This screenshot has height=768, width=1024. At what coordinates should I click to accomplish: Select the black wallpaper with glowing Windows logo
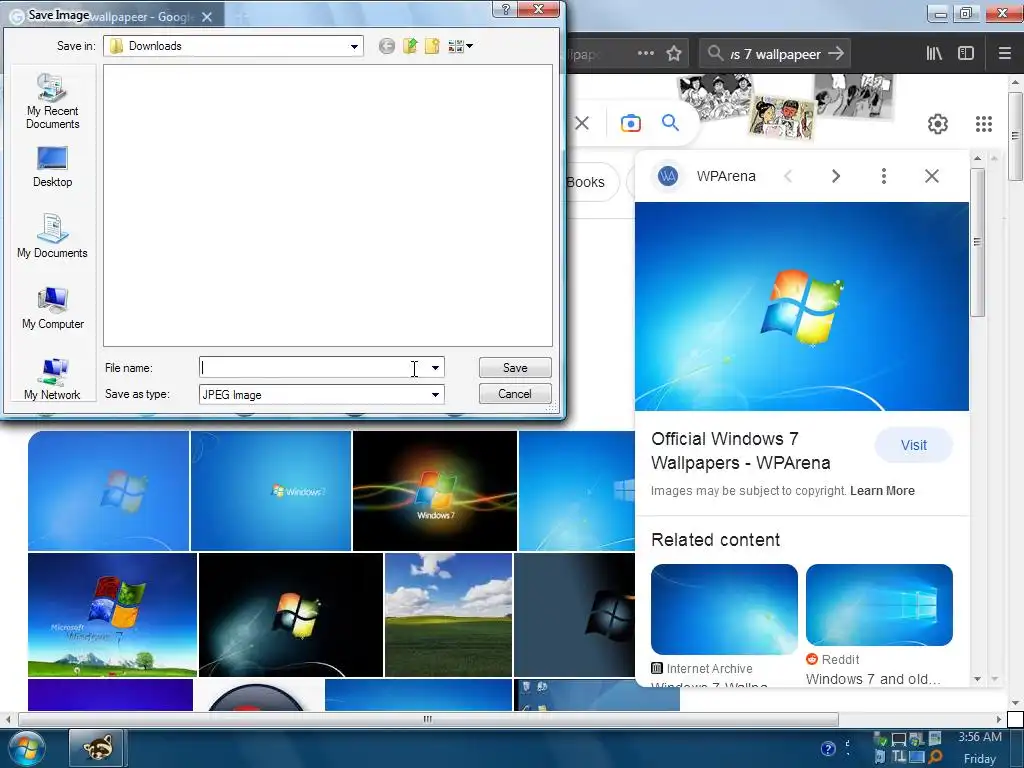point(291,615)
